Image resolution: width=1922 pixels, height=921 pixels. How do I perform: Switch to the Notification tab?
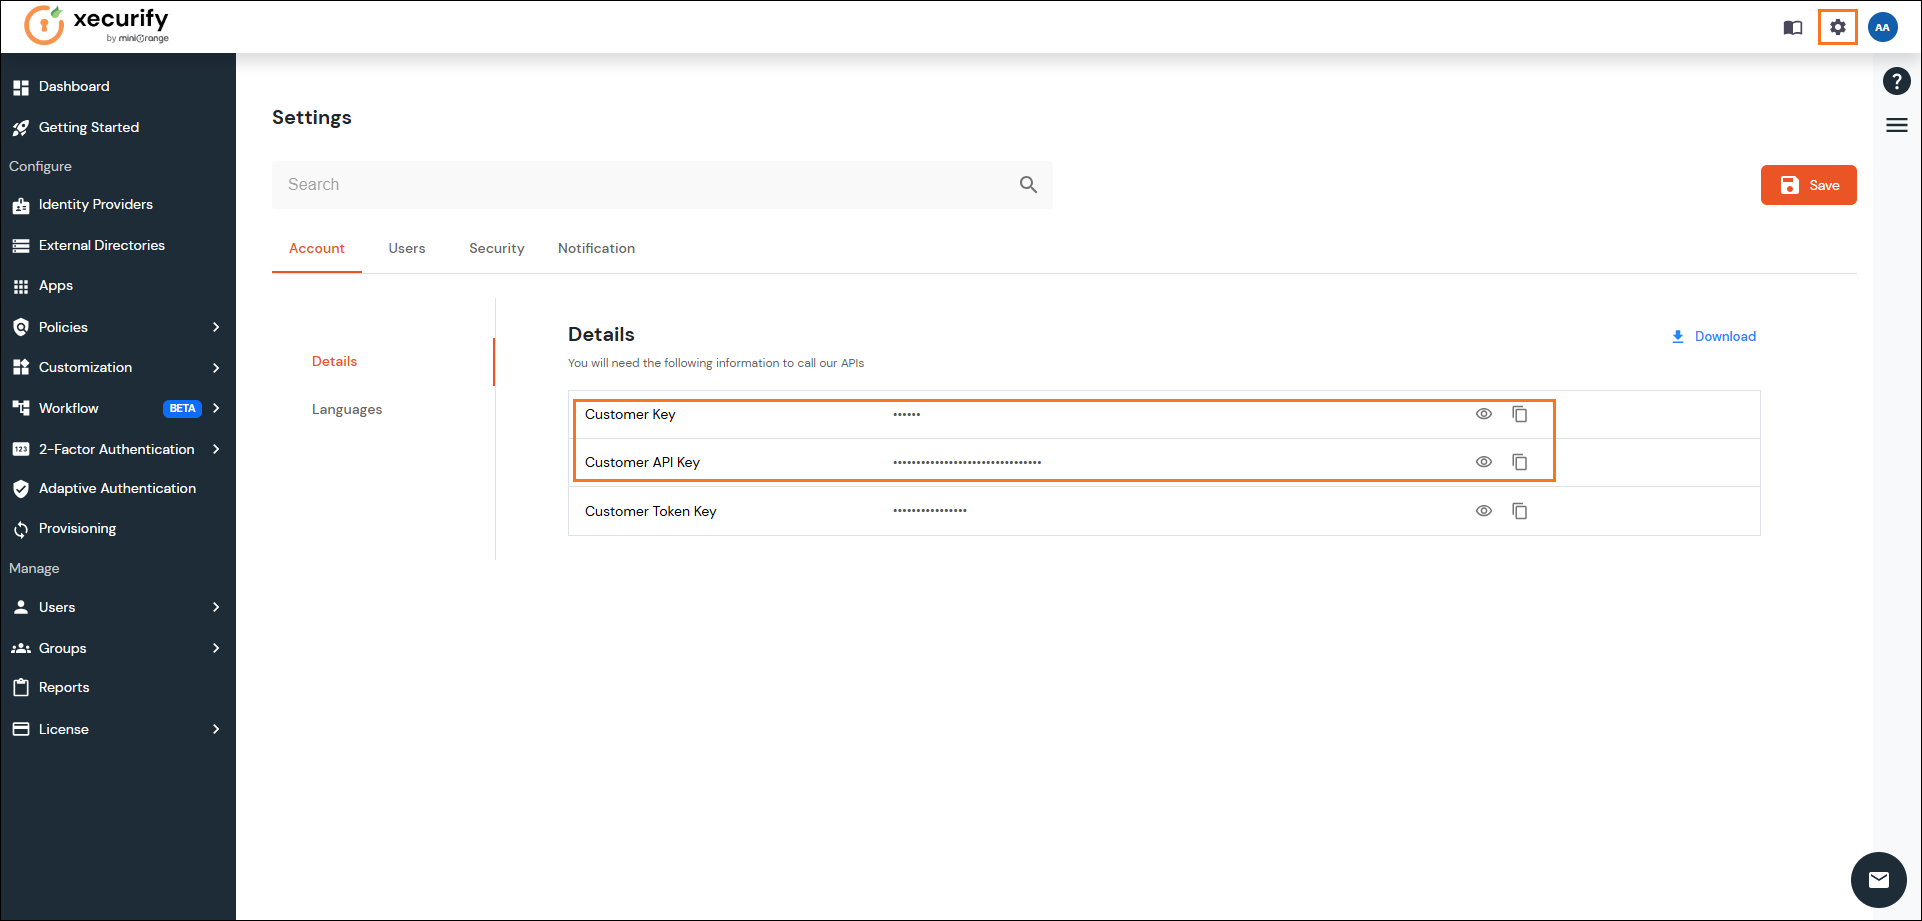click(x=596, y=248)
